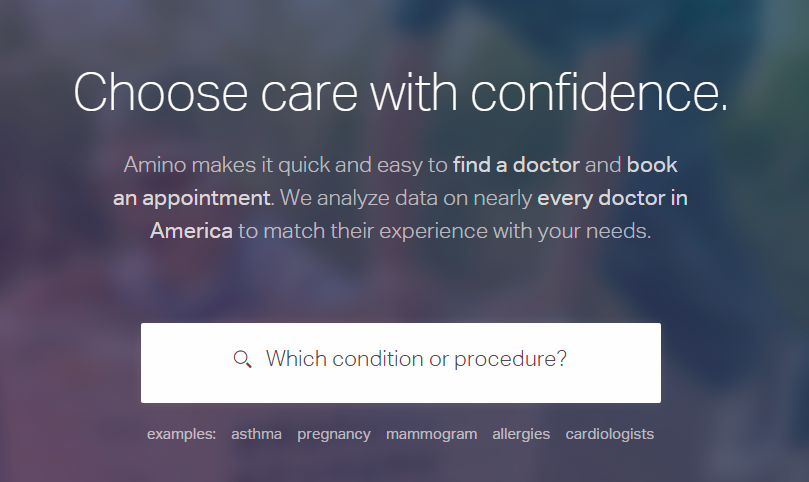809x482 pixels.
Task: Click the bold "an appointment" text
Action: pyautogui.click(x=191, y=197)
